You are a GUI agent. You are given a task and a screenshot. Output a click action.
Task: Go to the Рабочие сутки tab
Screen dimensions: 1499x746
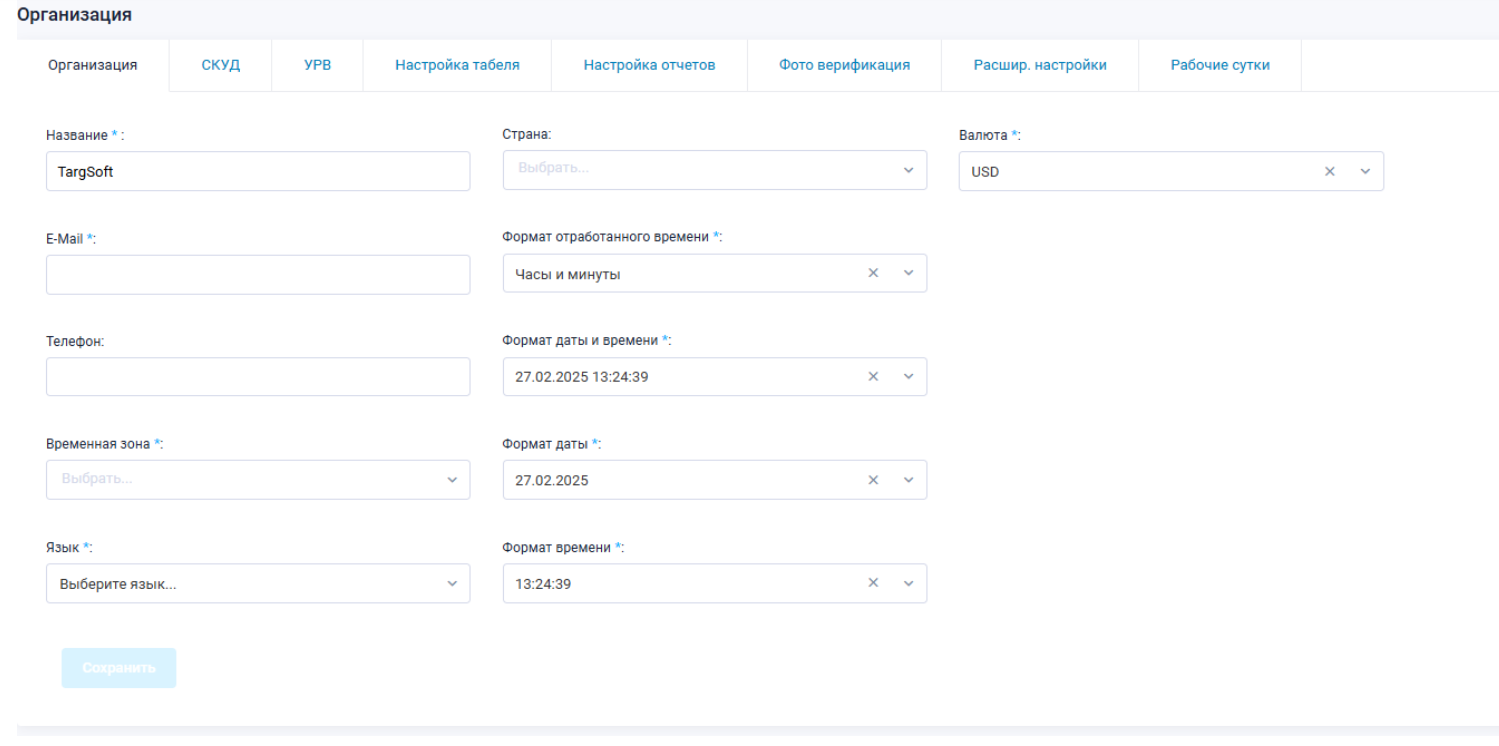point(1220,66)
